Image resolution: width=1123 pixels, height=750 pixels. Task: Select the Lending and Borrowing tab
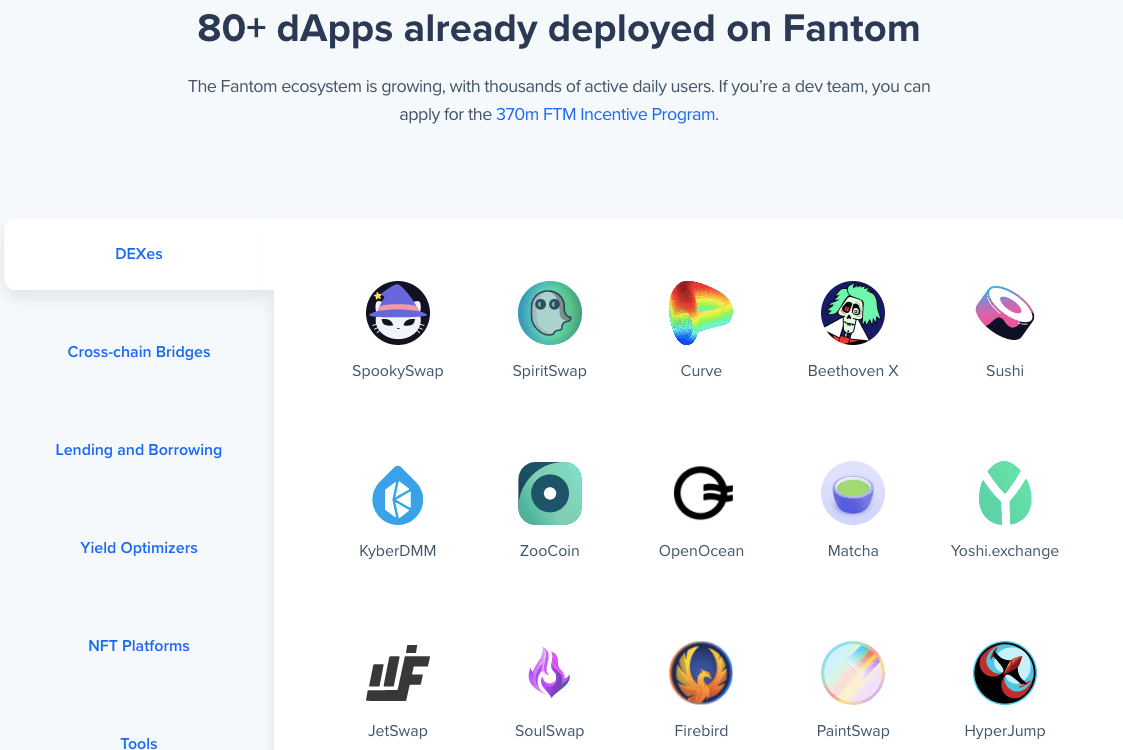click(139, 450)
